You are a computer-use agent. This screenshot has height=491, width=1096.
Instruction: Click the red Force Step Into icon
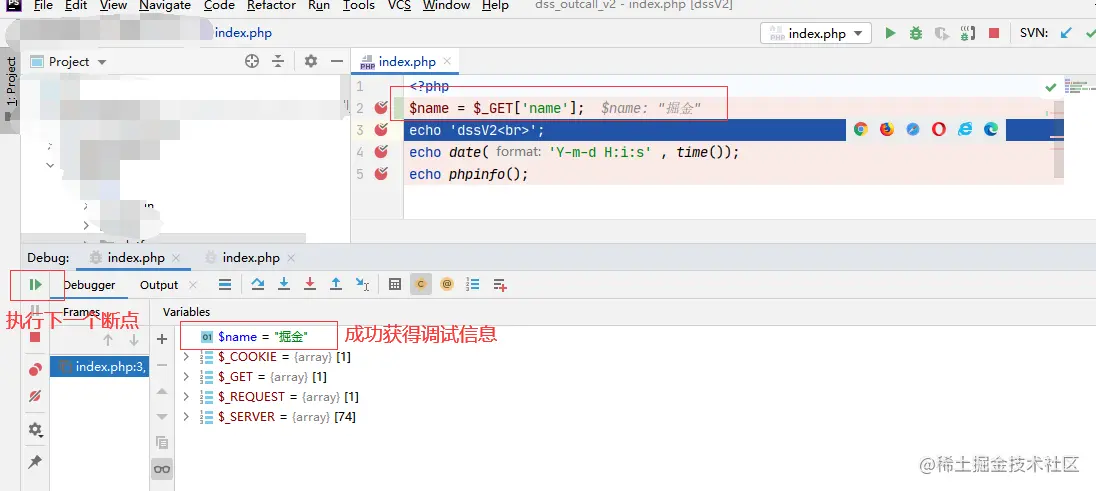310,284
